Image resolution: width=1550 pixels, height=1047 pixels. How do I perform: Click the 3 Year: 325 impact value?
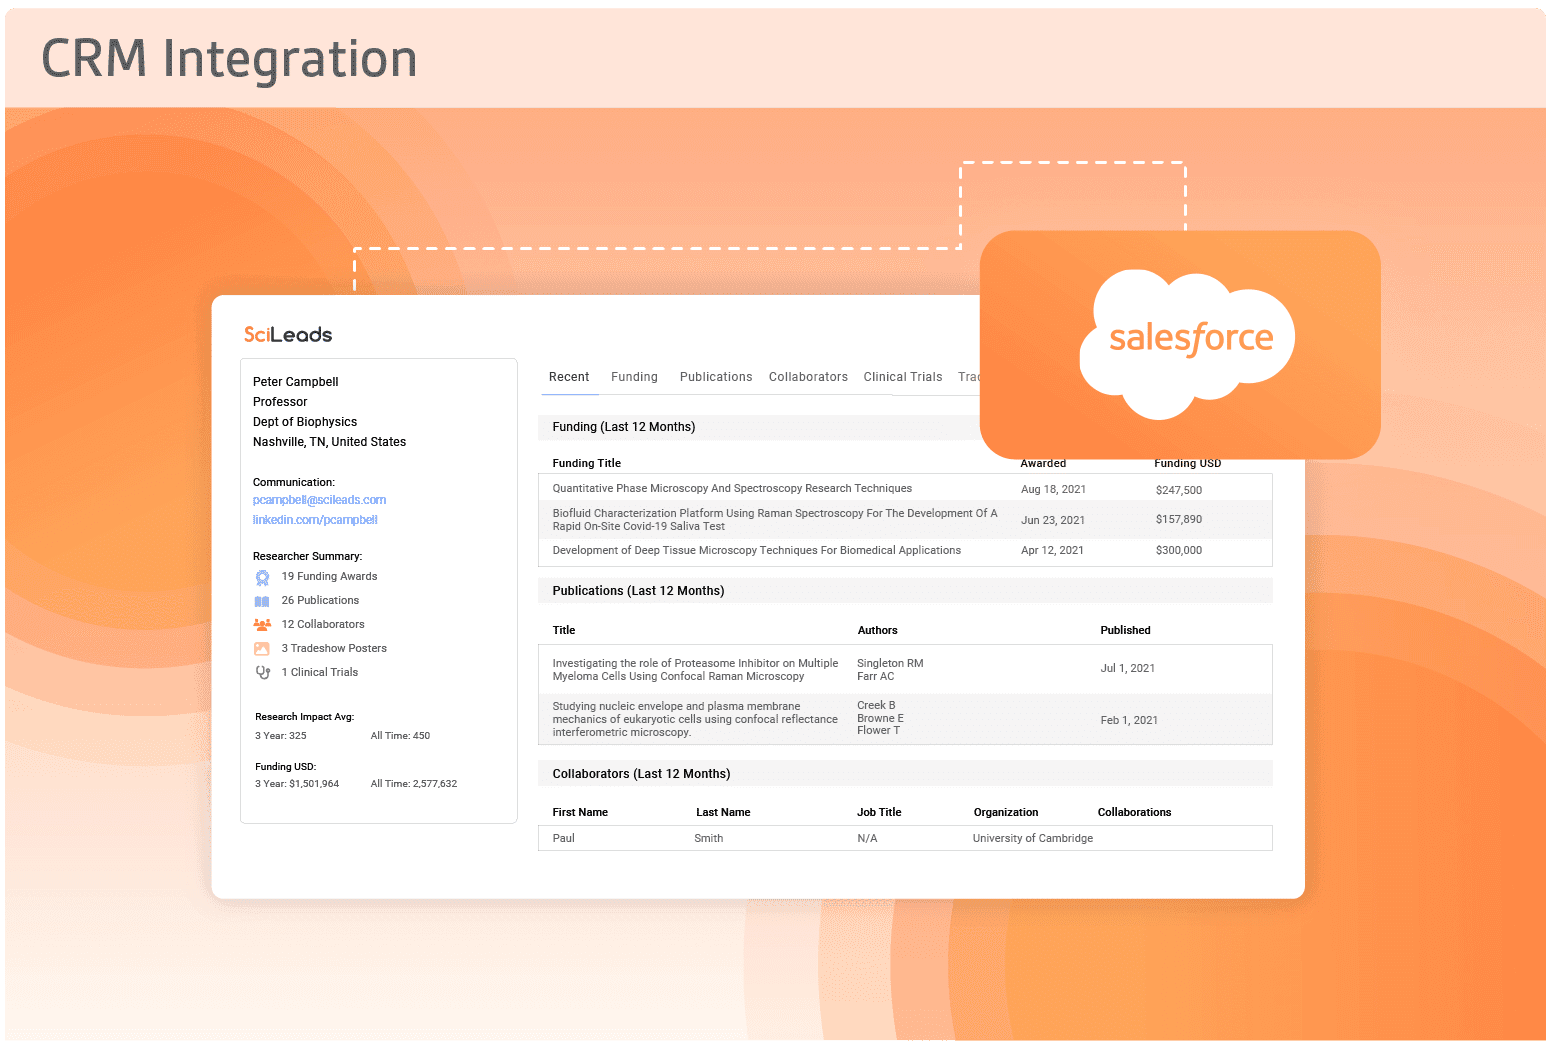pyautogui.click(x=280, y=736)
